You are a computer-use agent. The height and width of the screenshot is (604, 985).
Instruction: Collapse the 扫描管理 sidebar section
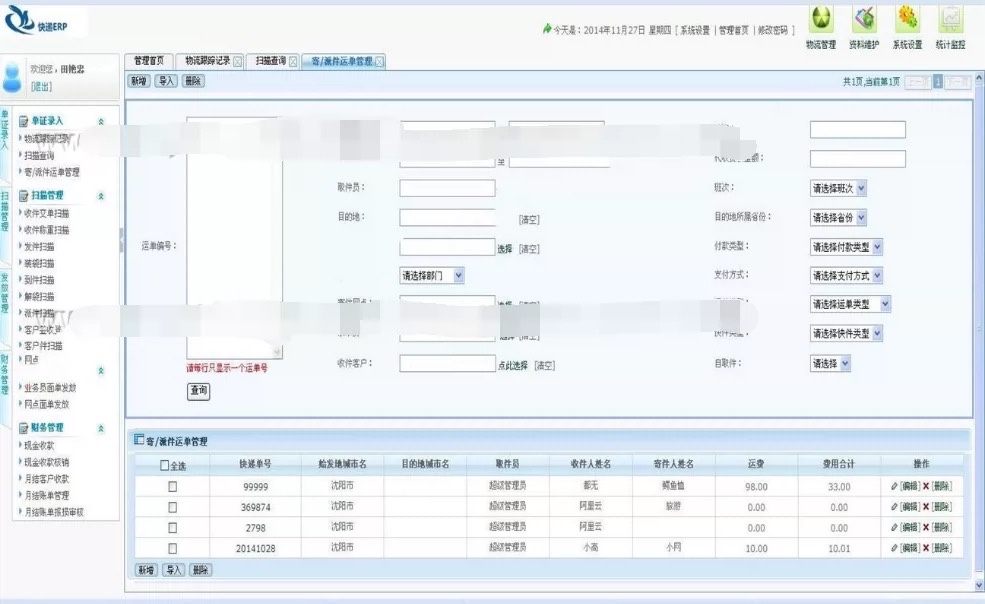101,196
